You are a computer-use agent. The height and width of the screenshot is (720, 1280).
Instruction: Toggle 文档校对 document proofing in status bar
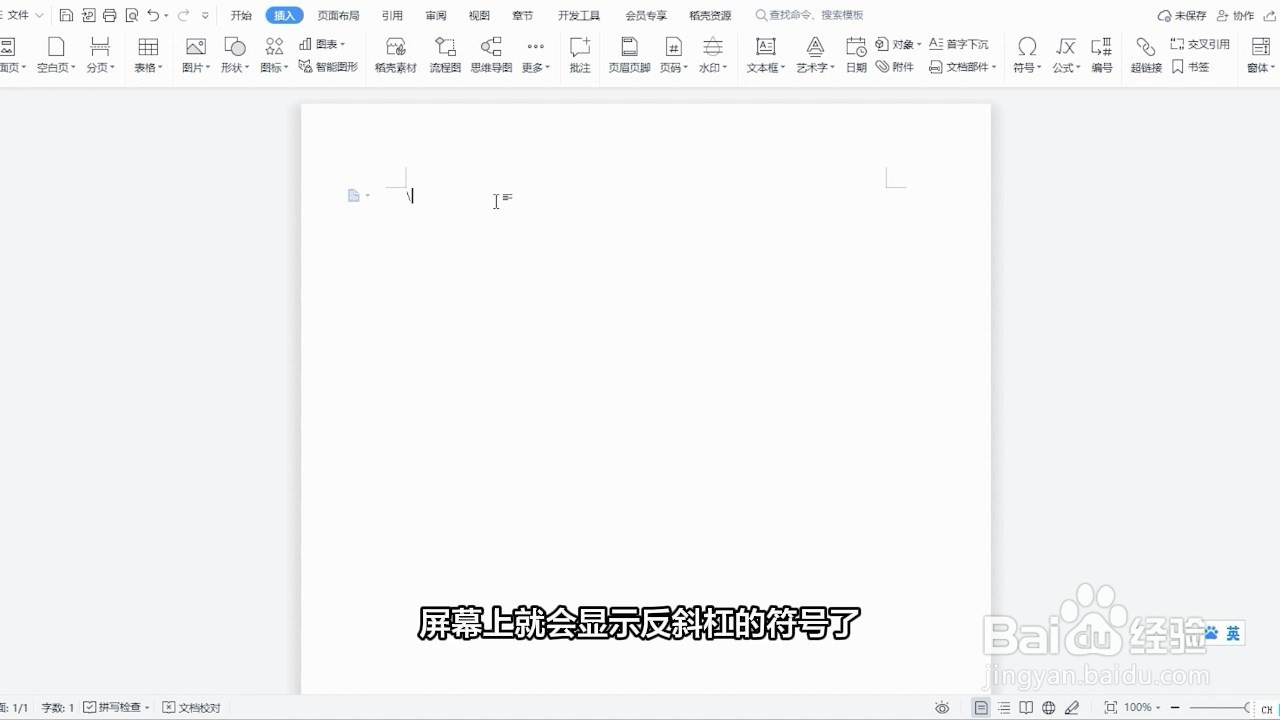point(189,707)
